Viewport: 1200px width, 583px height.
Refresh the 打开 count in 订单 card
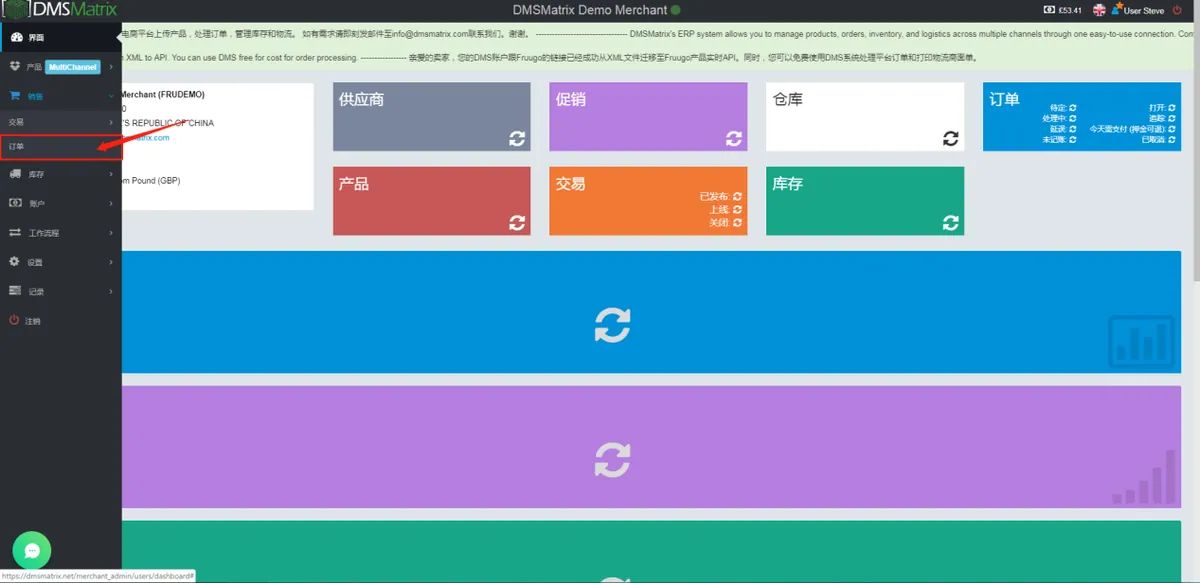1172,108
